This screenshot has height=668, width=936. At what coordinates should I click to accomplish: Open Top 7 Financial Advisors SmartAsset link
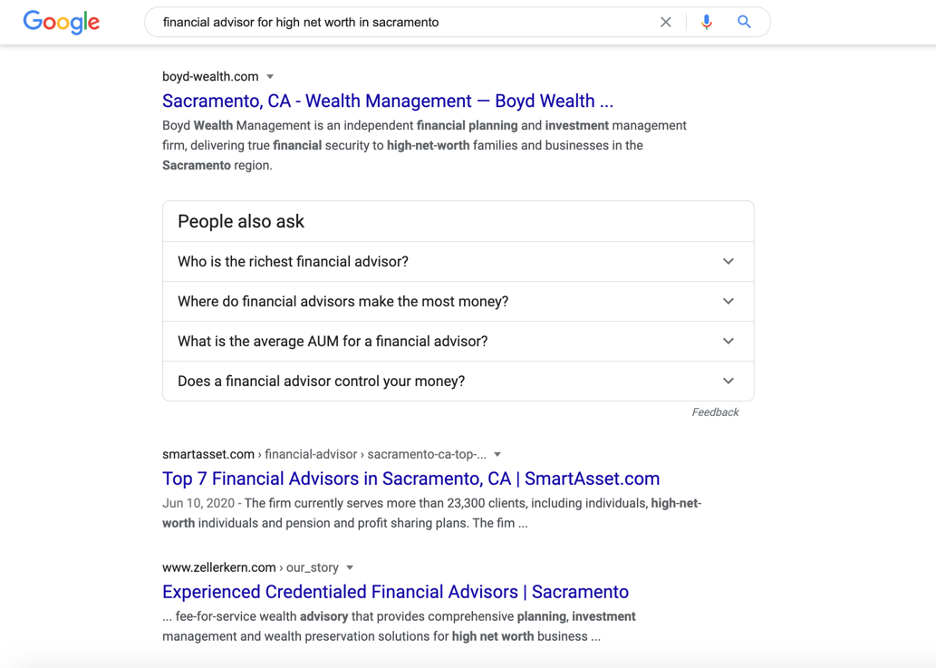click(x=411, y=479)
